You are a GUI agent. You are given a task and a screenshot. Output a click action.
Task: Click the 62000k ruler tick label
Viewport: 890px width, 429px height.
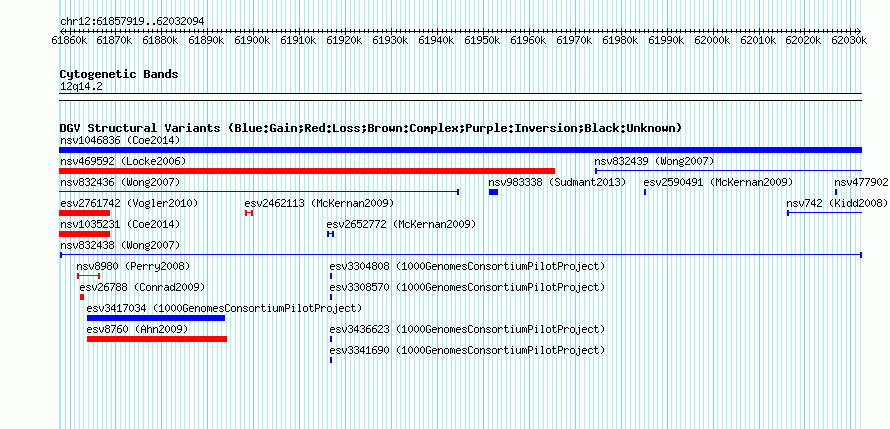tap(712, 40)
